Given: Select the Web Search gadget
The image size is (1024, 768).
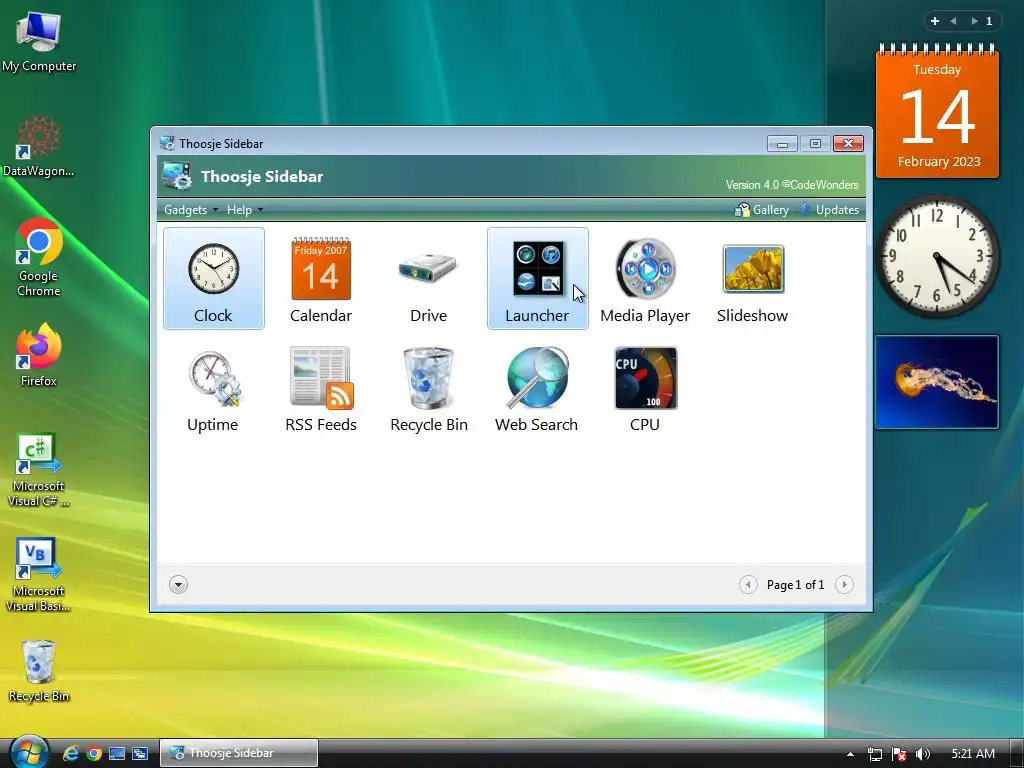Looking at the screenshot, I should pos(537,389).
